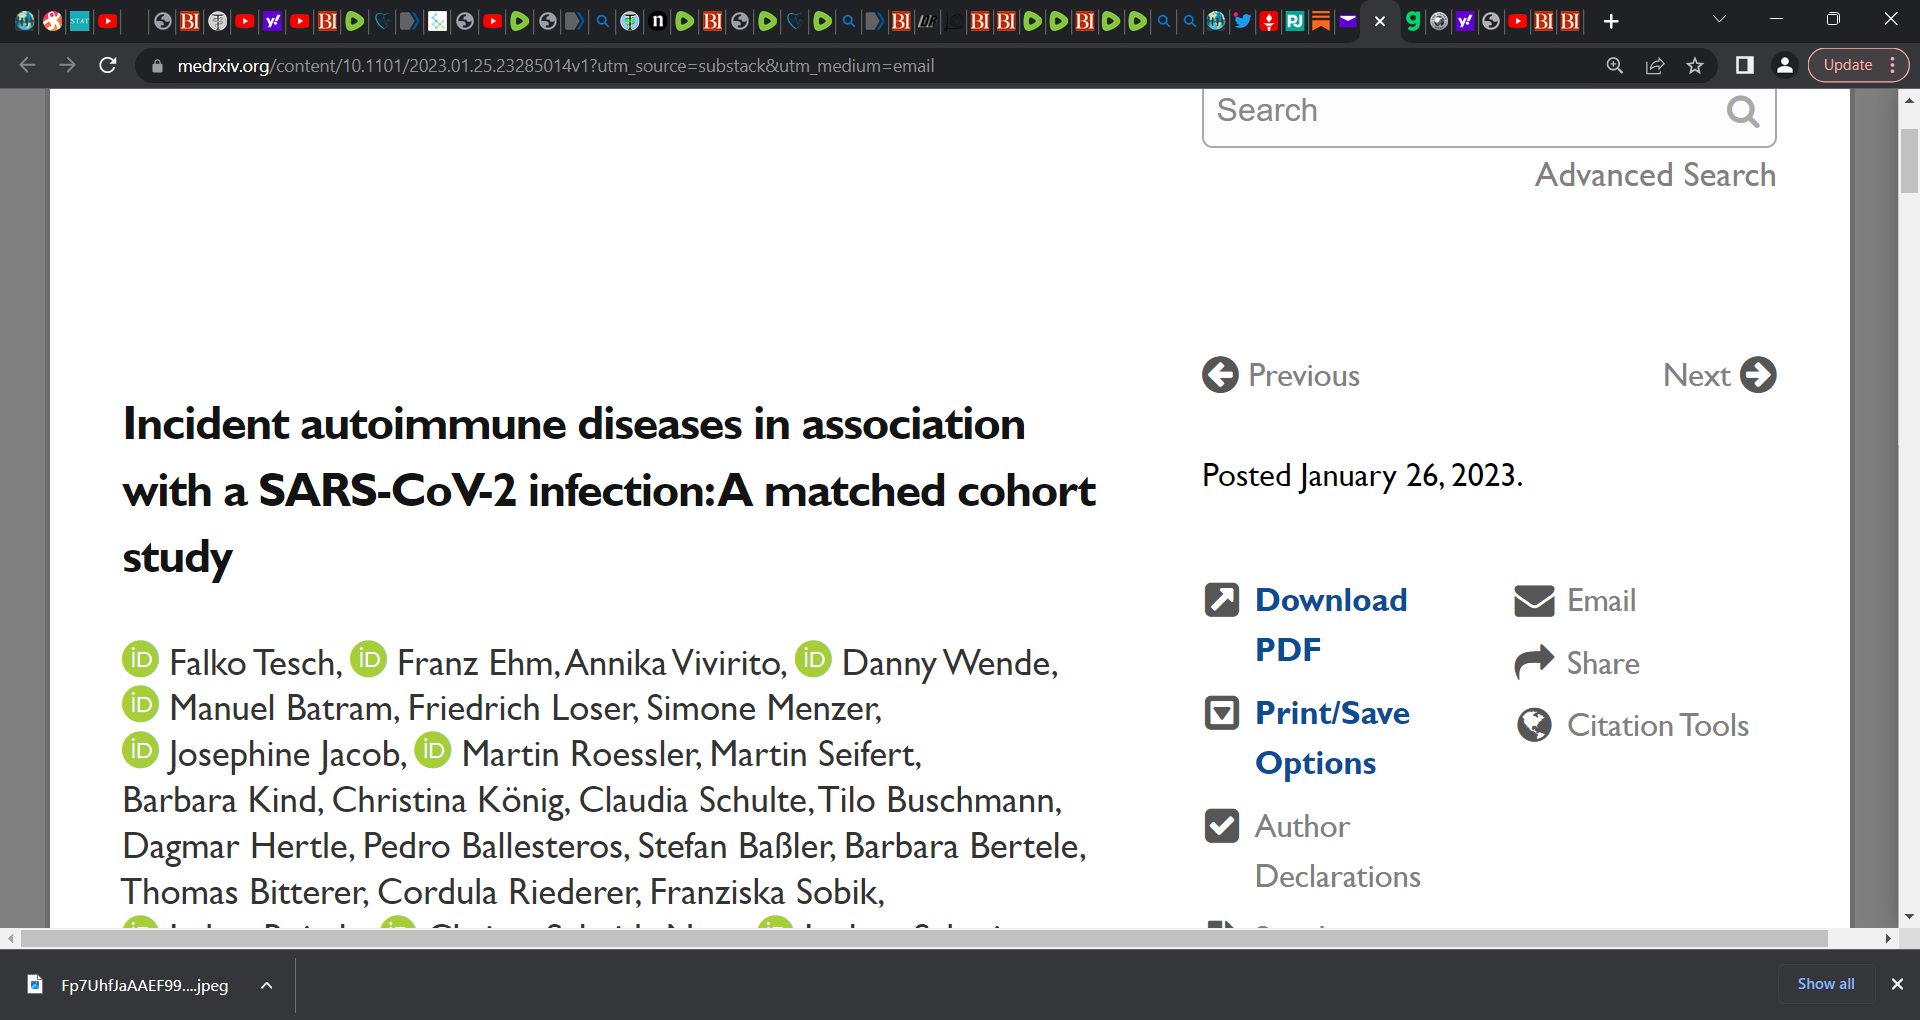1920x1020 pixels.
Task: Open ORCID icon for Franz Ehm
Action: pyautogui.click(x=368, y=659)
